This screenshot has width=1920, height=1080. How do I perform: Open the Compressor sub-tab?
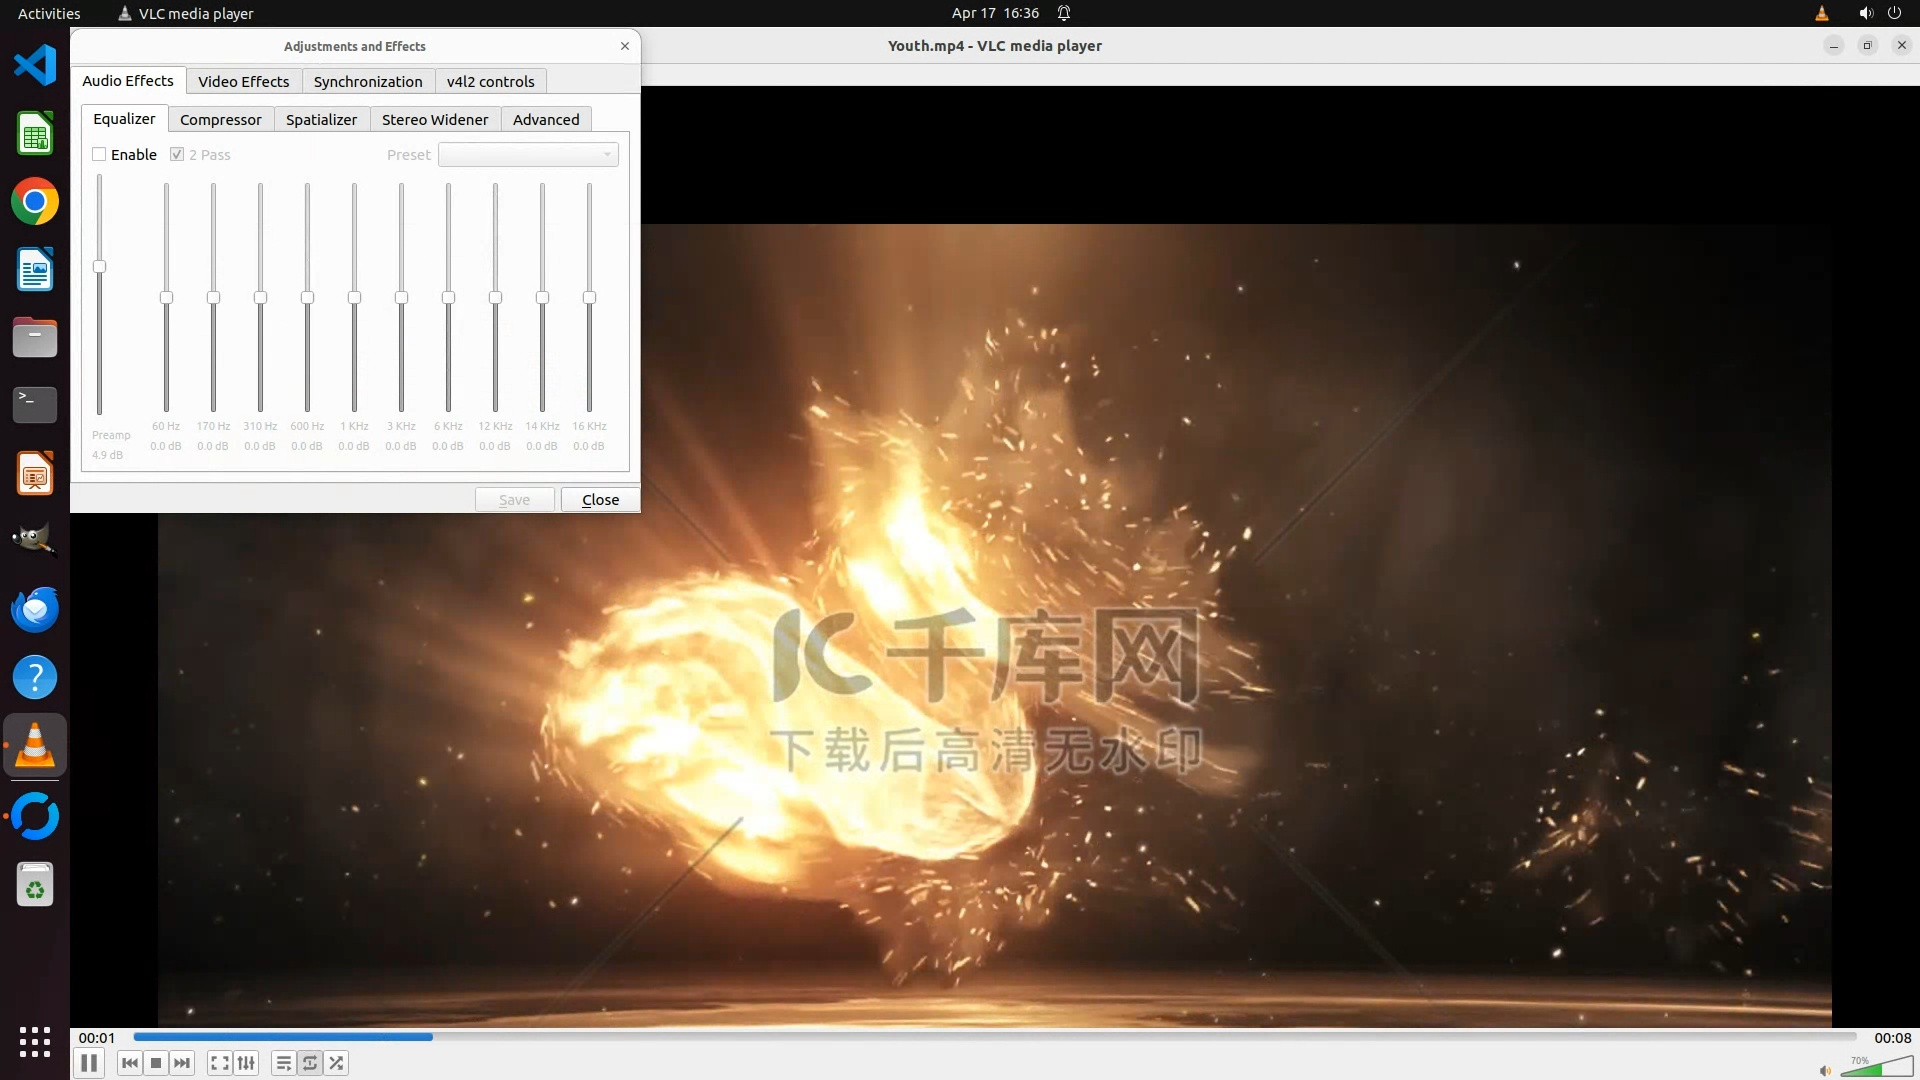220,119
